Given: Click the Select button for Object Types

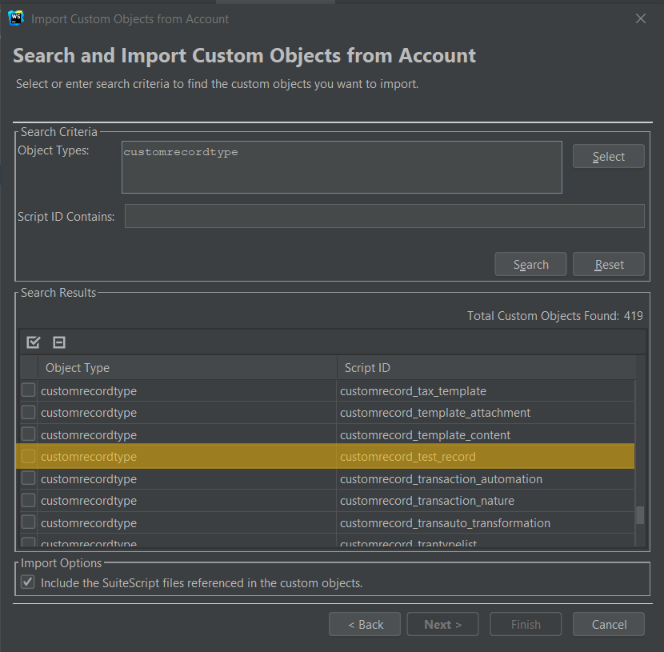Looking at the screenshot, I should [x=609, y=156].
